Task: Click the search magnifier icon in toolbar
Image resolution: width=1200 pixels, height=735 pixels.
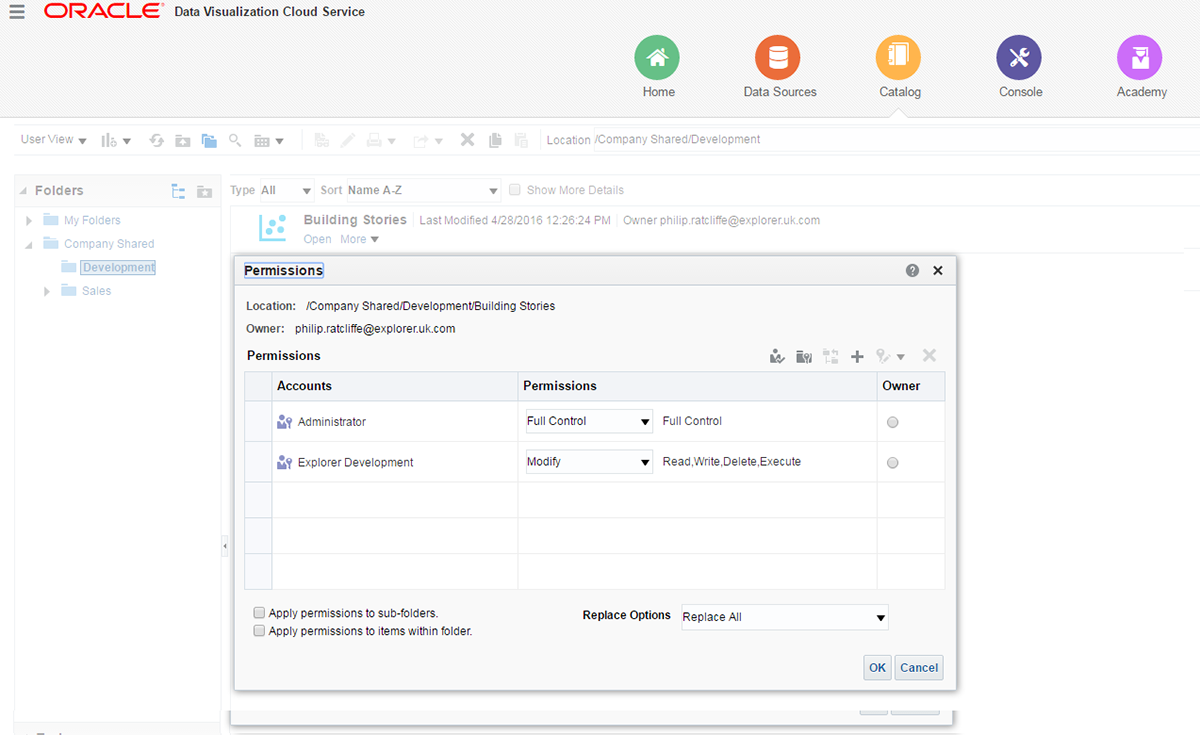Action: pos(236,141)
